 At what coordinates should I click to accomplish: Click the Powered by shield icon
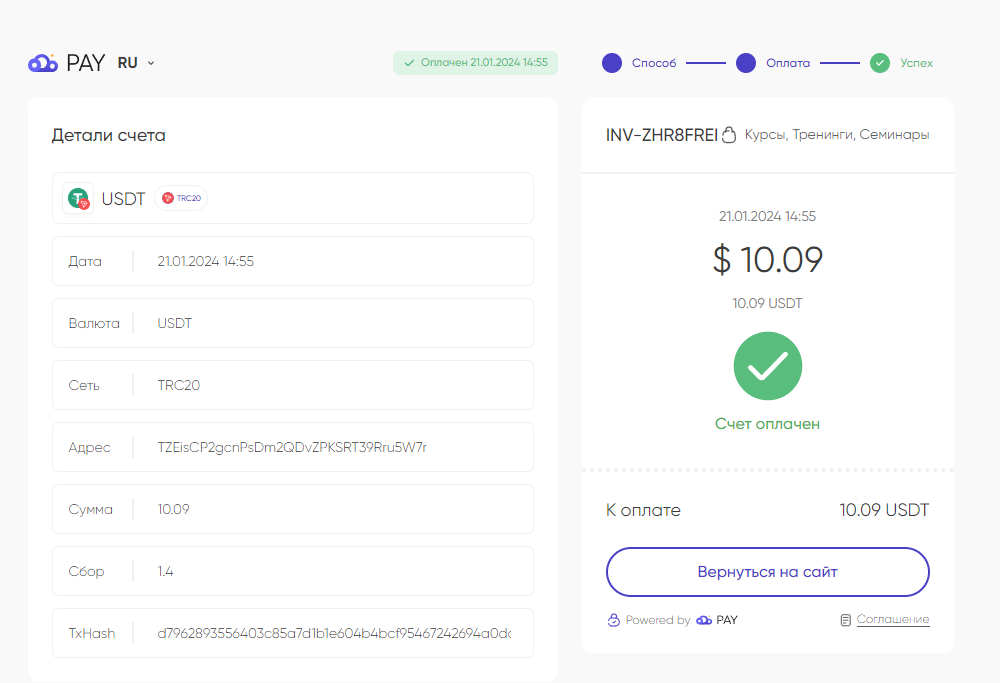(614, 620)
